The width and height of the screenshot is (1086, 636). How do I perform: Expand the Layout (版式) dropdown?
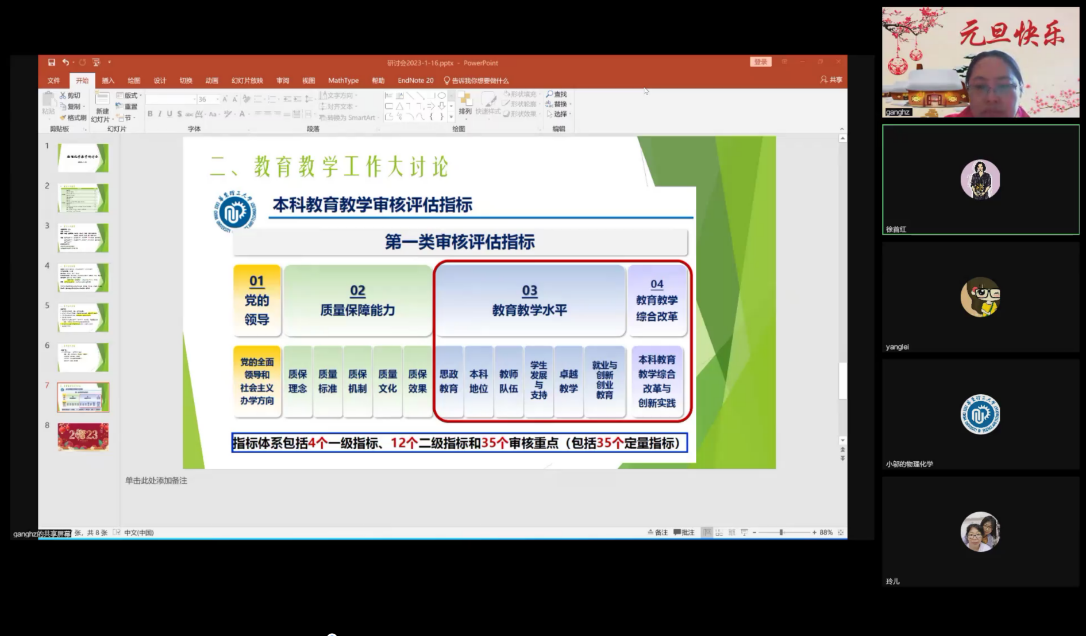[131, 95]
